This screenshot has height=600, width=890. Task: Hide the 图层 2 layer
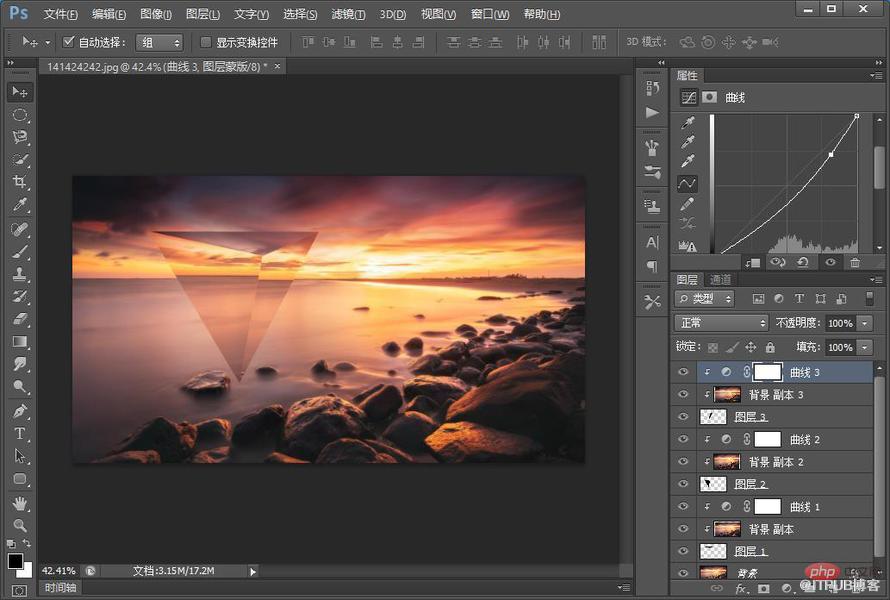pos(683,484)
